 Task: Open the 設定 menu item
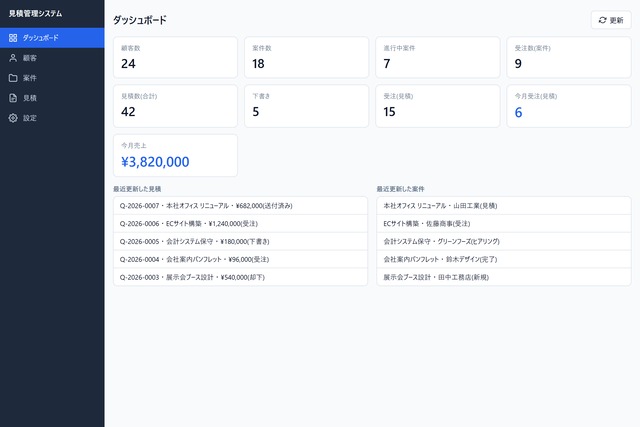[x=52, y=118]
